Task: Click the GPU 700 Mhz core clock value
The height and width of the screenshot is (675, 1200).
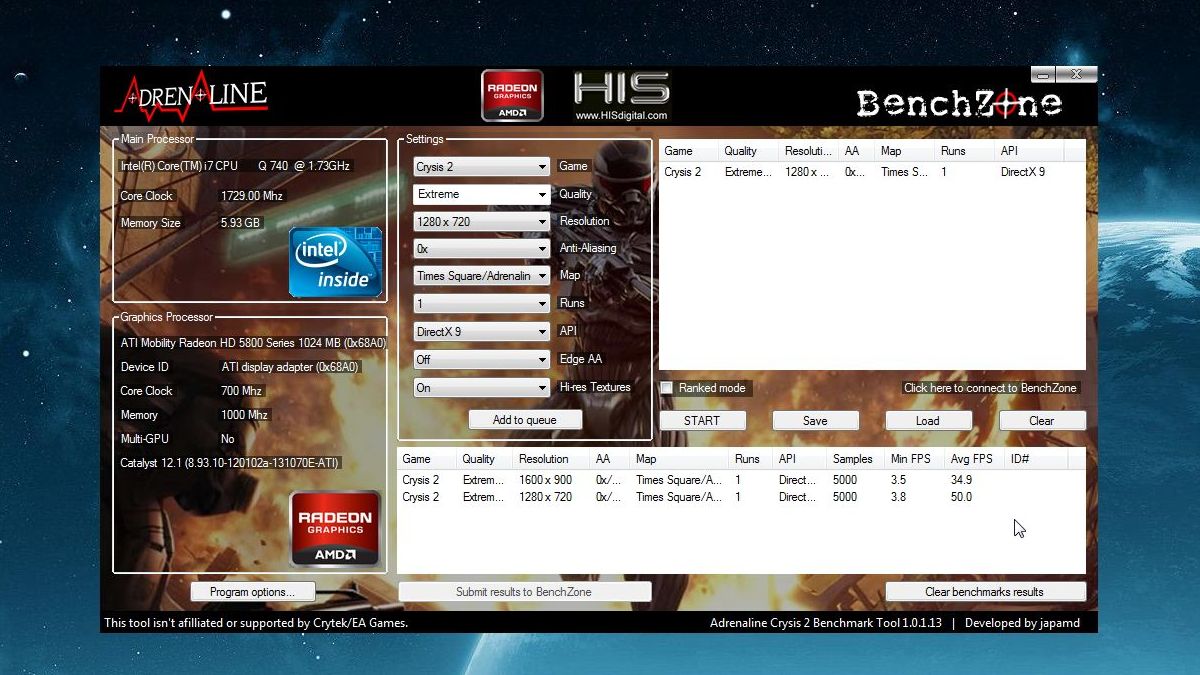Action: click(240, 391)
